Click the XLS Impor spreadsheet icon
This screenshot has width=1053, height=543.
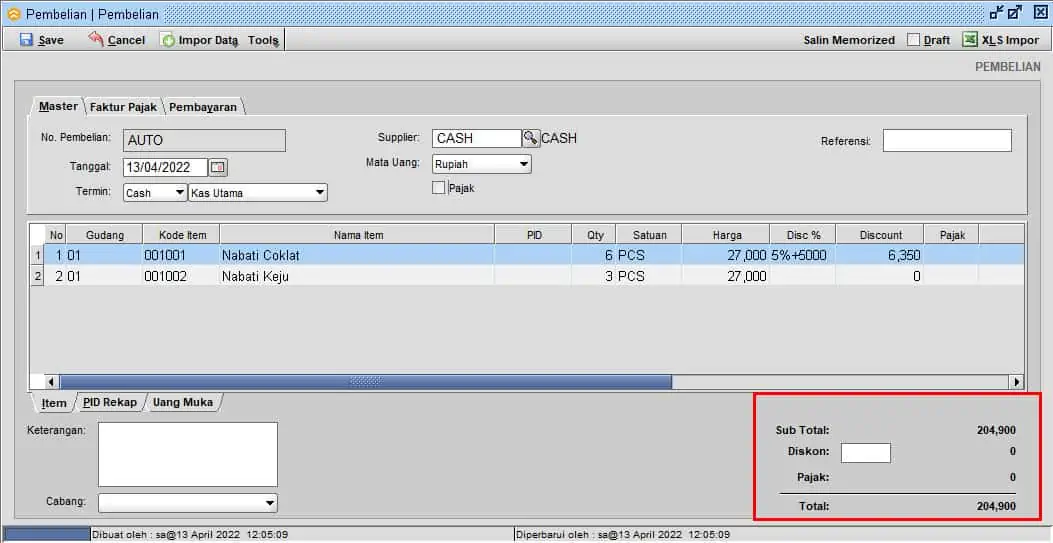pyautogui.click(x=970, y=40)
